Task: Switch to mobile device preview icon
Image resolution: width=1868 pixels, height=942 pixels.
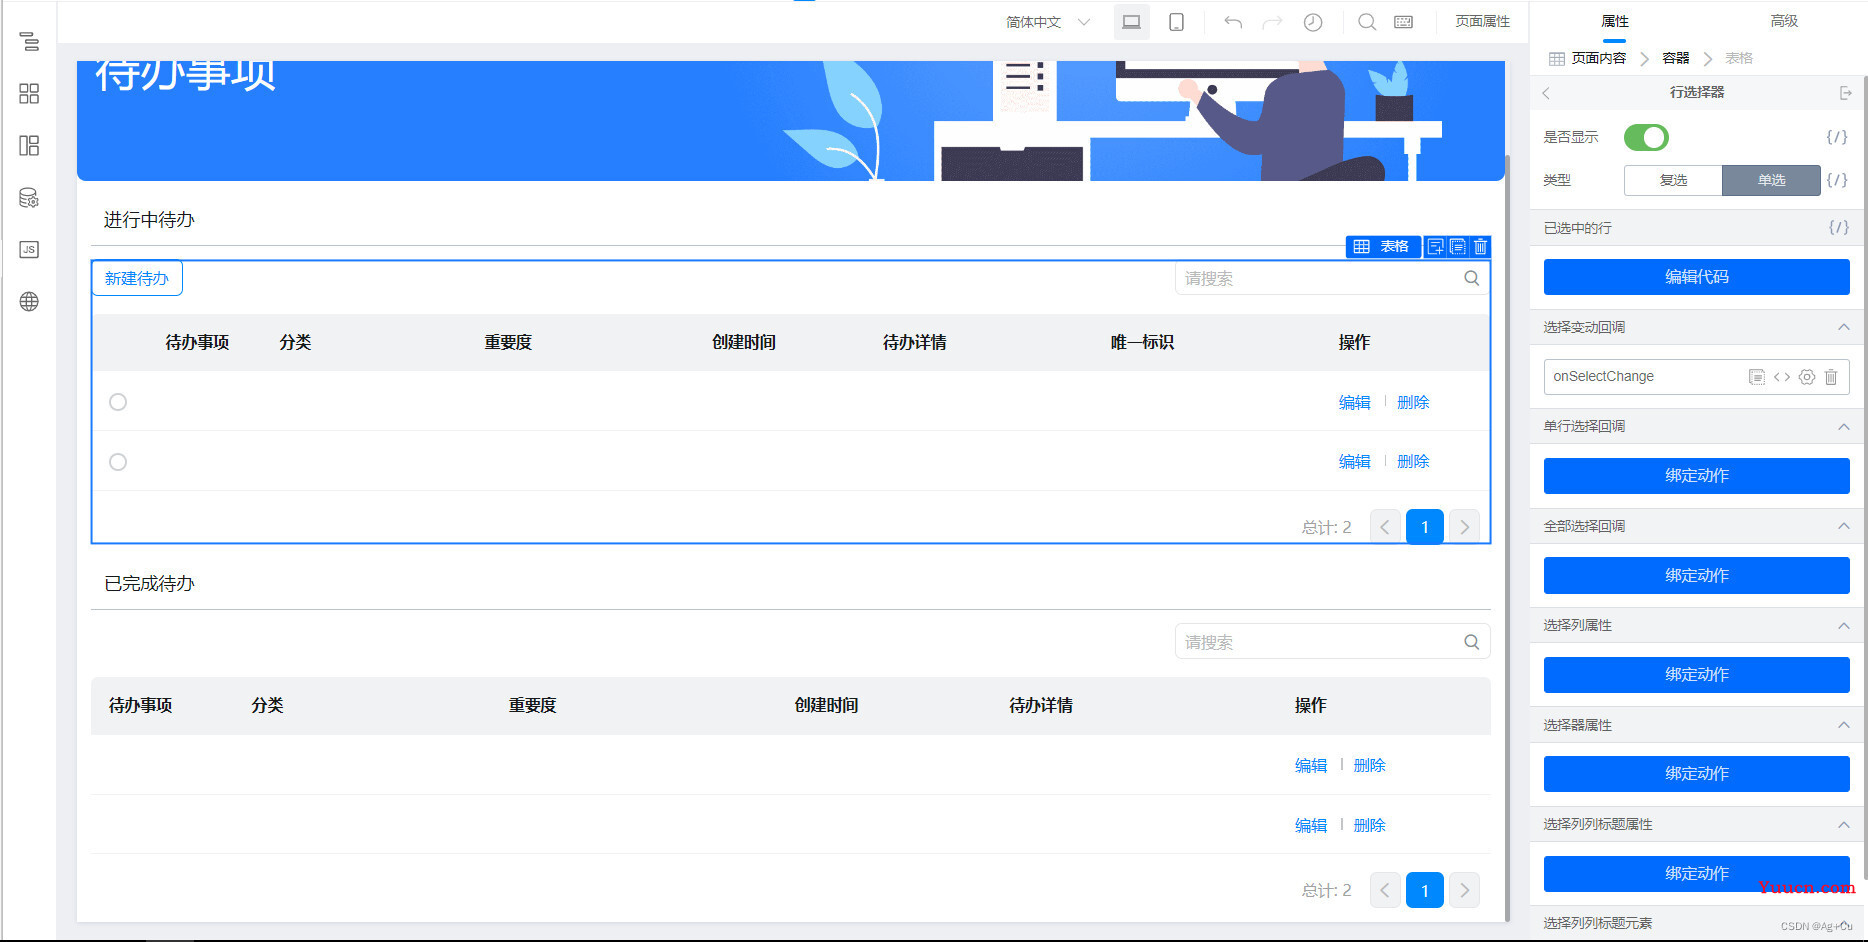Action: coord(1177,22)
